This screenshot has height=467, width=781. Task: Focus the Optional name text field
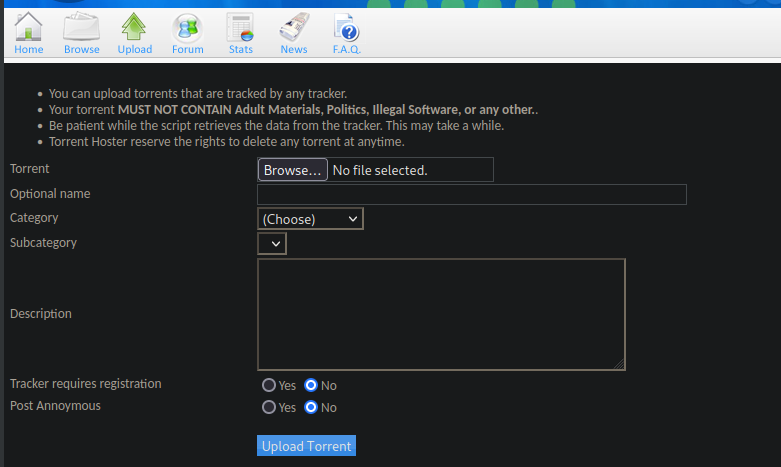[x=471, y=194]
